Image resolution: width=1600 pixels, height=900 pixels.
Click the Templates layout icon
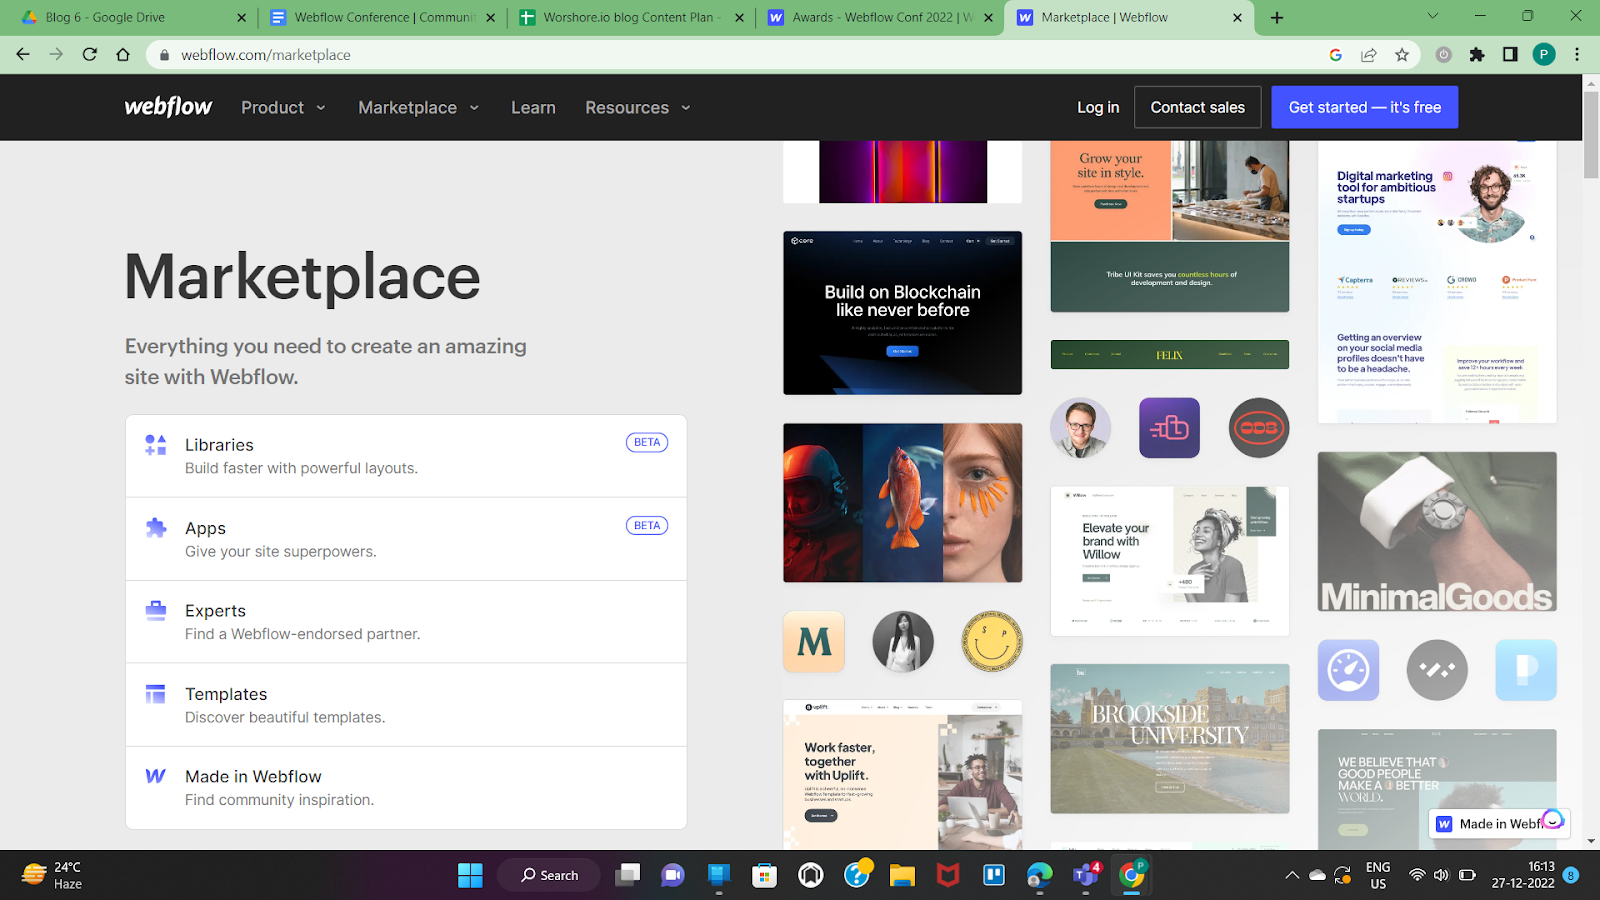156,694
